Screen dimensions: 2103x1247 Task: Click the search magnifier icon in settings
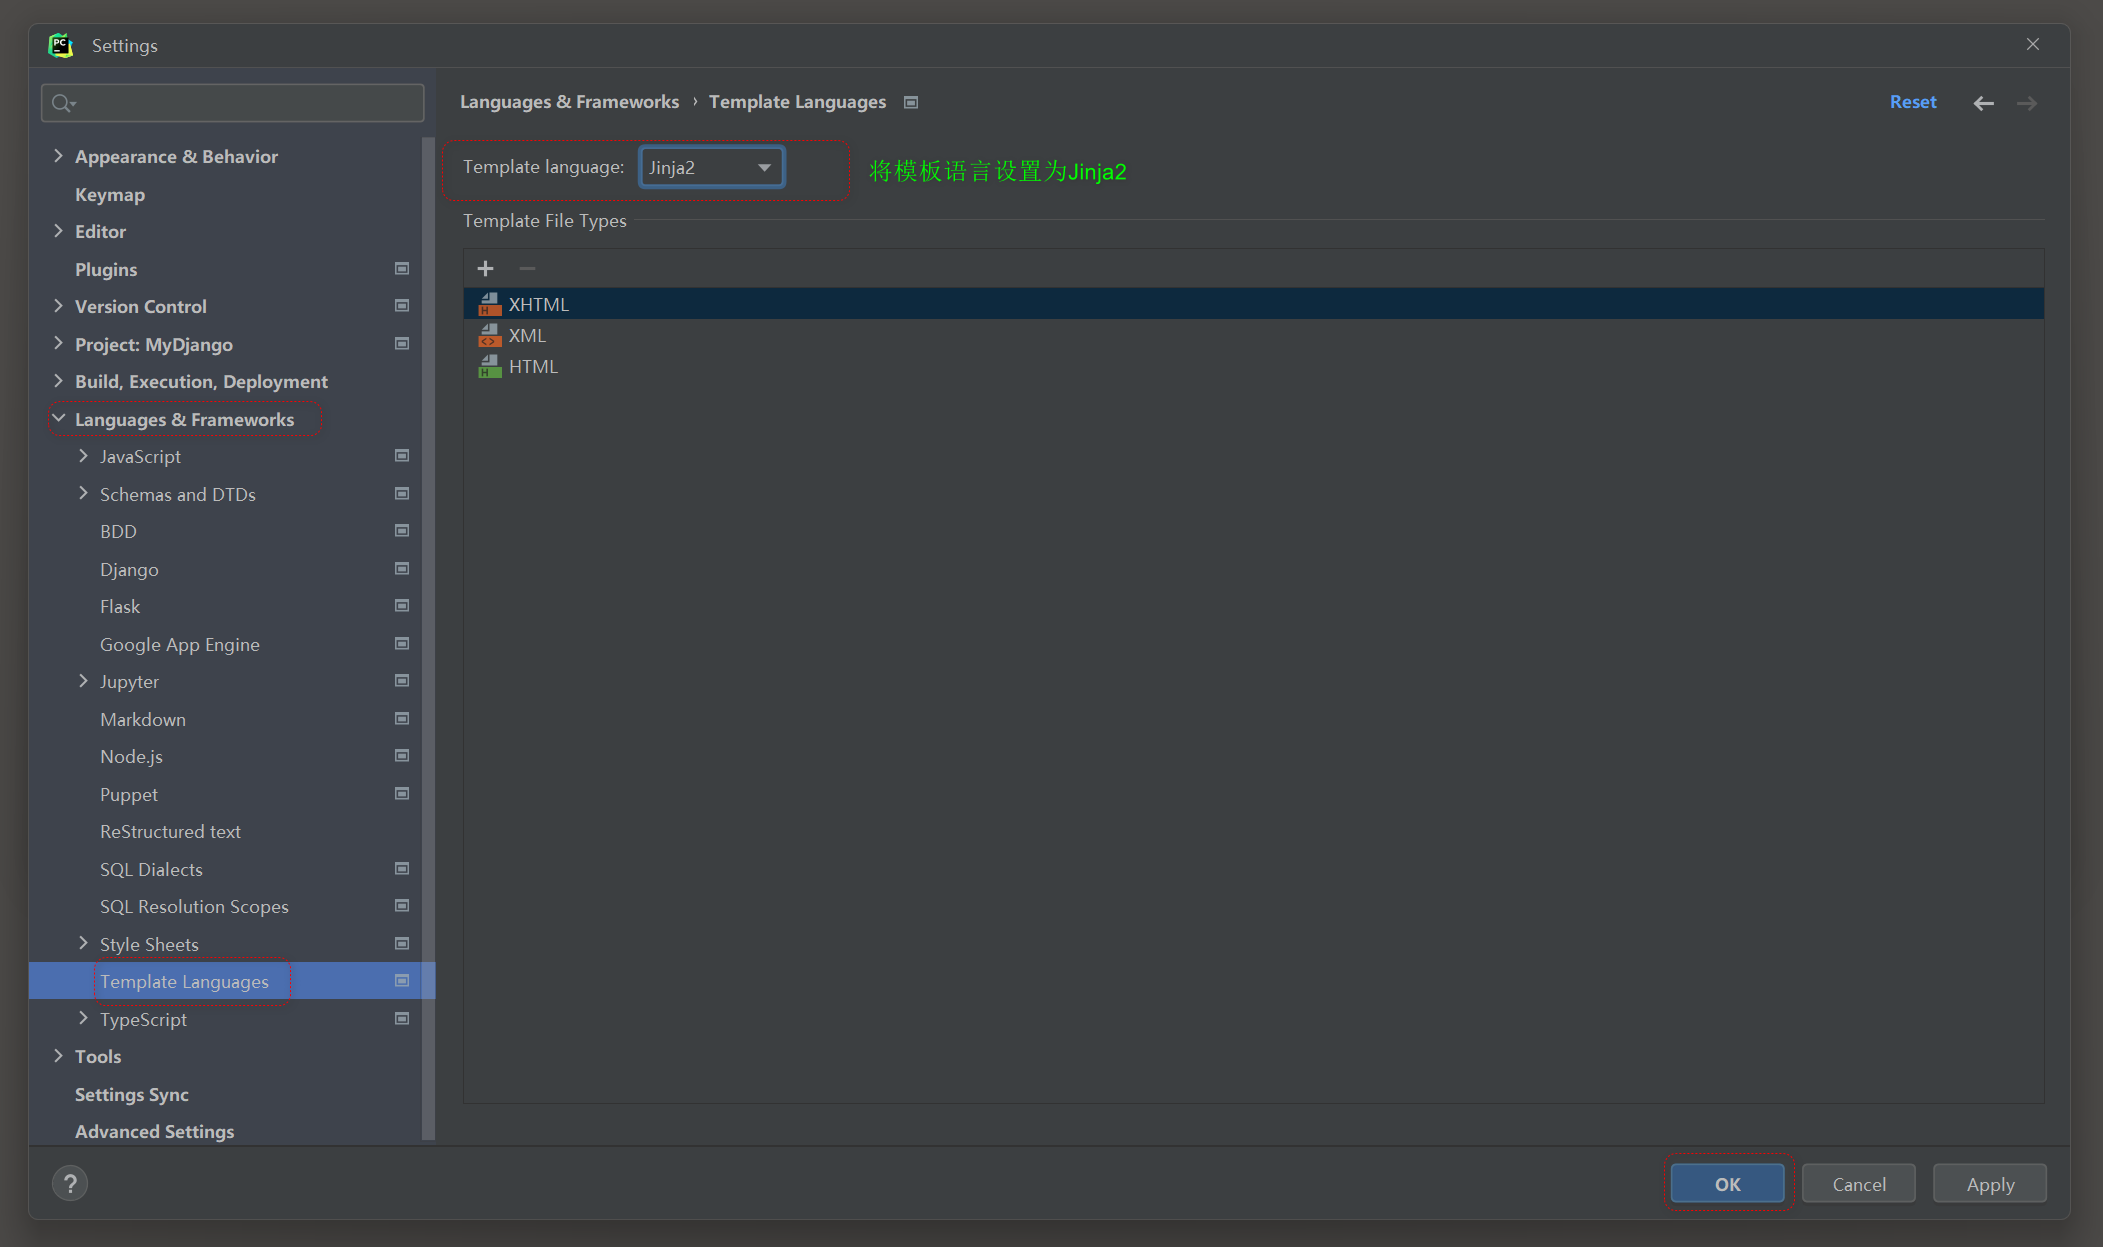63,103
